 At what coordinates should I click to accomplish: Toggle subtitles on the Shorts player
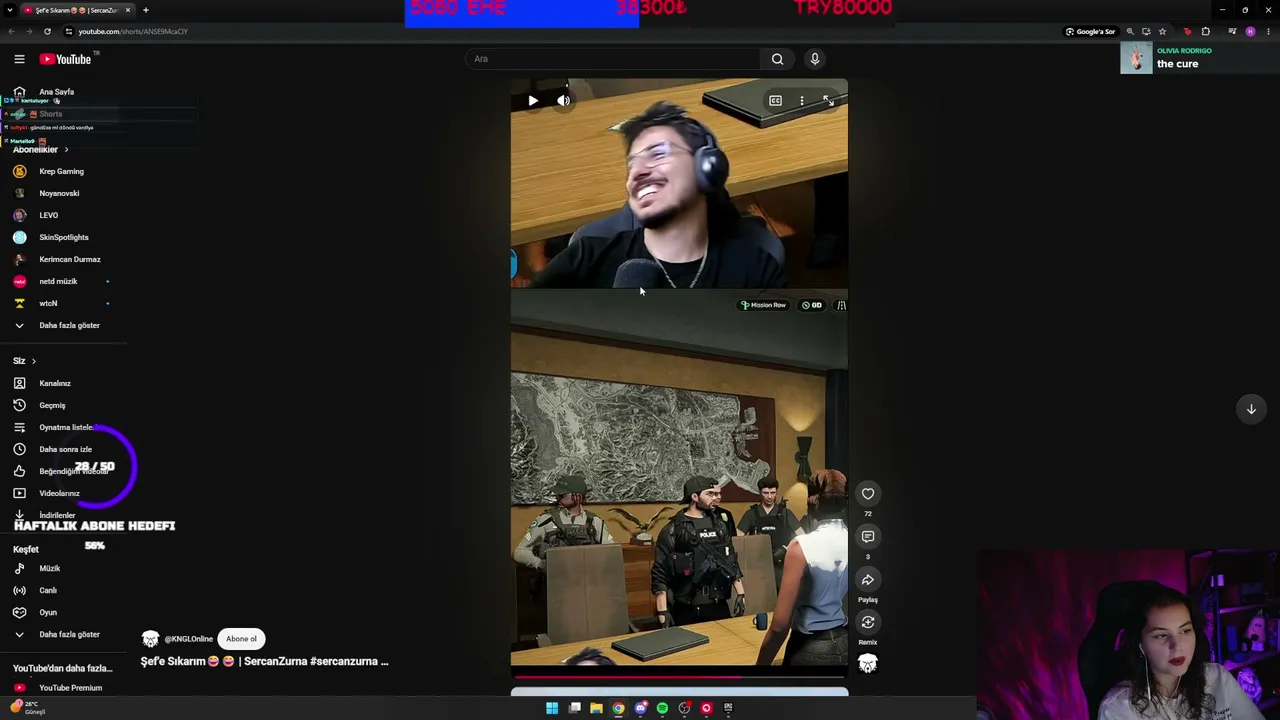click(x=775, y=101)
